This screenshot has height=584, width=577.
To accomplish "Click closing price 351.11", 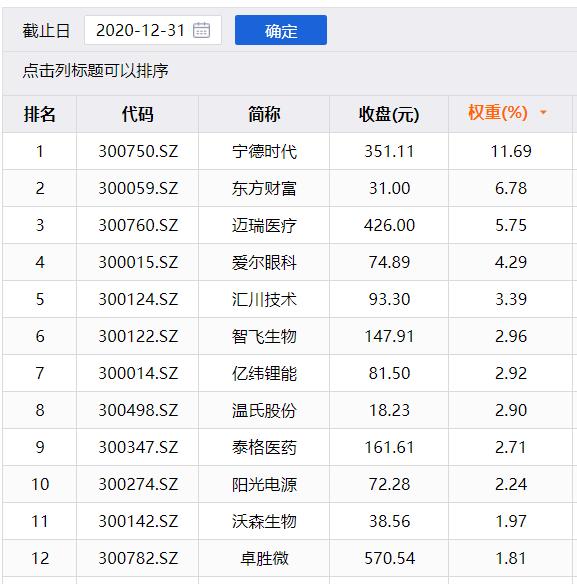I will (x=389, y=151).
